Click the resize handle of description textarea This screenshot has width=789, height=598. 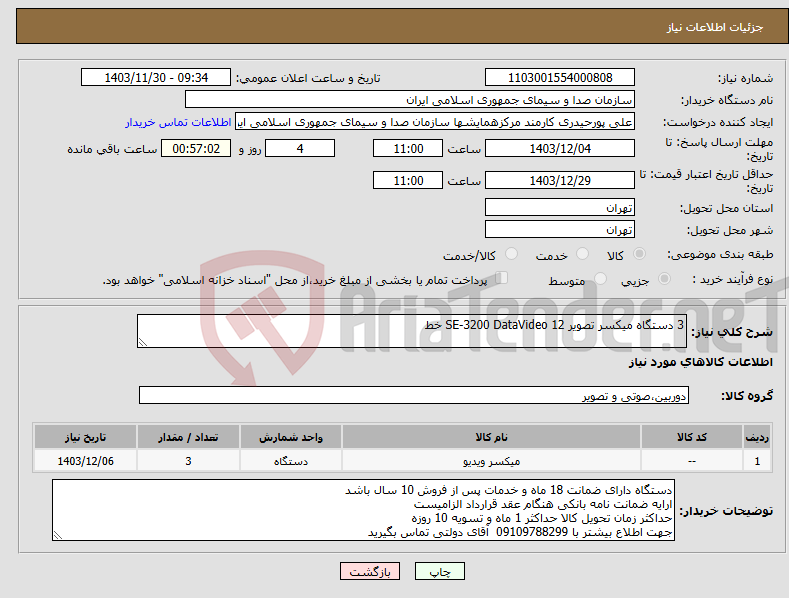[x=143, y=342]
